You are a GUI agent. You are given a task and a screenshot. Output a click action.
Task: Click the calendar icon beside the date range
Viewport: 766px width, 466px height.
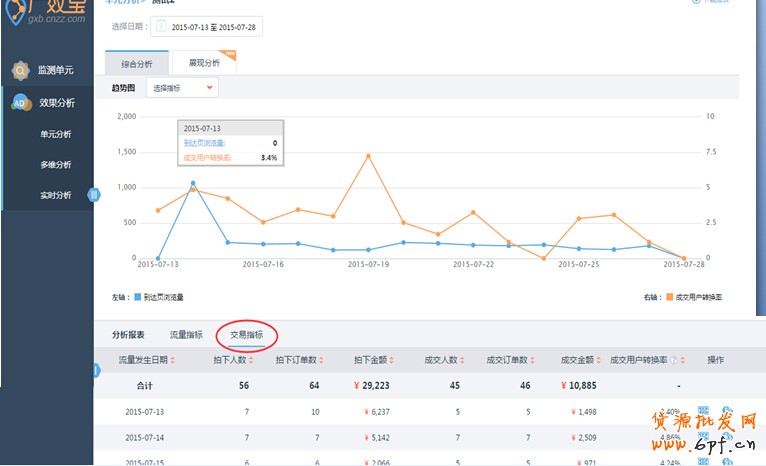[x=160, y=26]
